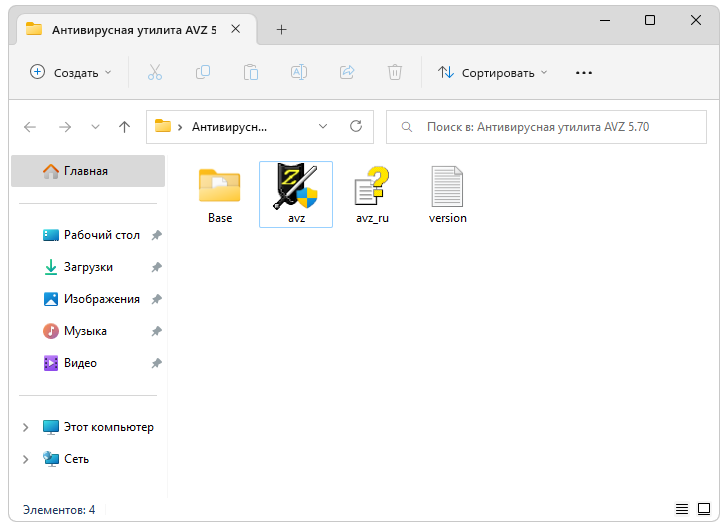Close the Антивирусная утилита AVZ tab

235,29
